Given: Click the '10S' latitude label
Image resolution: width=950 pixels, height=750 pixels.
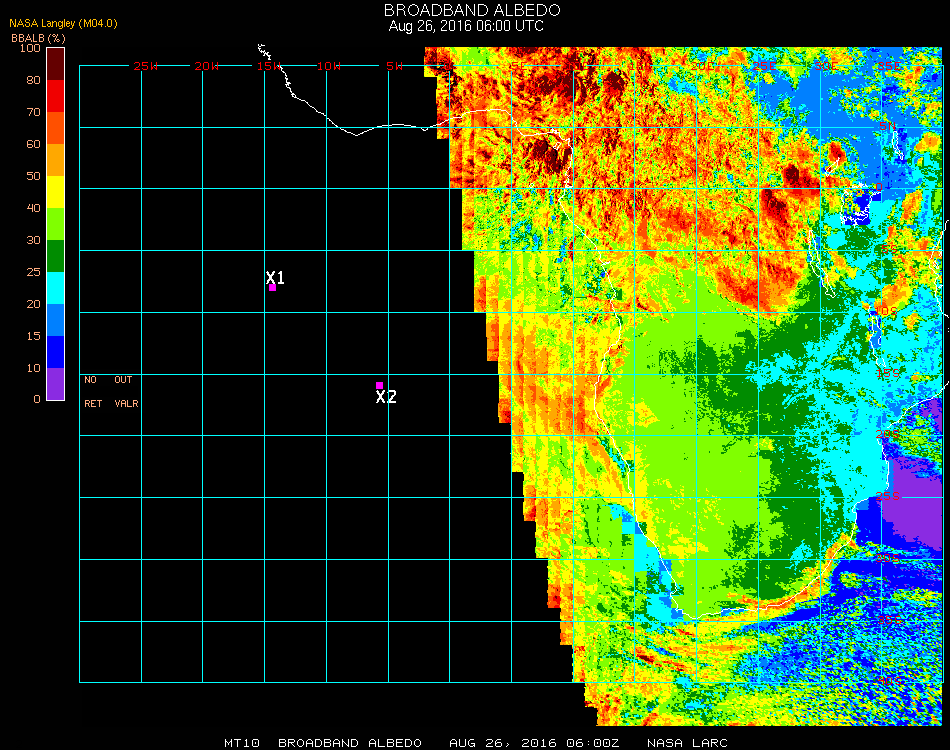Looking at the screenshot, I should point(885,311).
